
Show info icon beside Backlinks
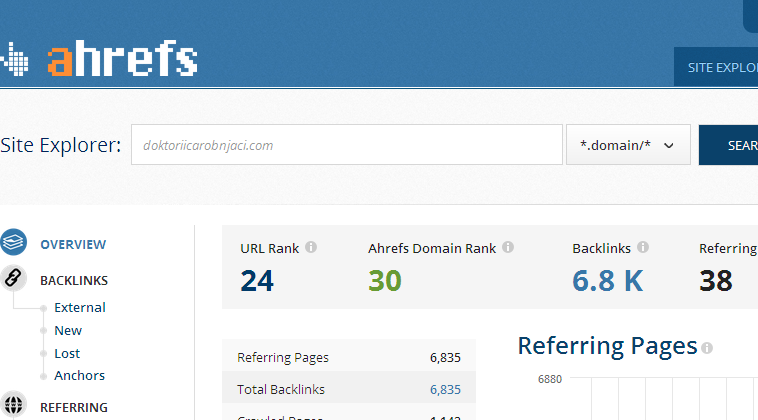[x=642, y=247]
